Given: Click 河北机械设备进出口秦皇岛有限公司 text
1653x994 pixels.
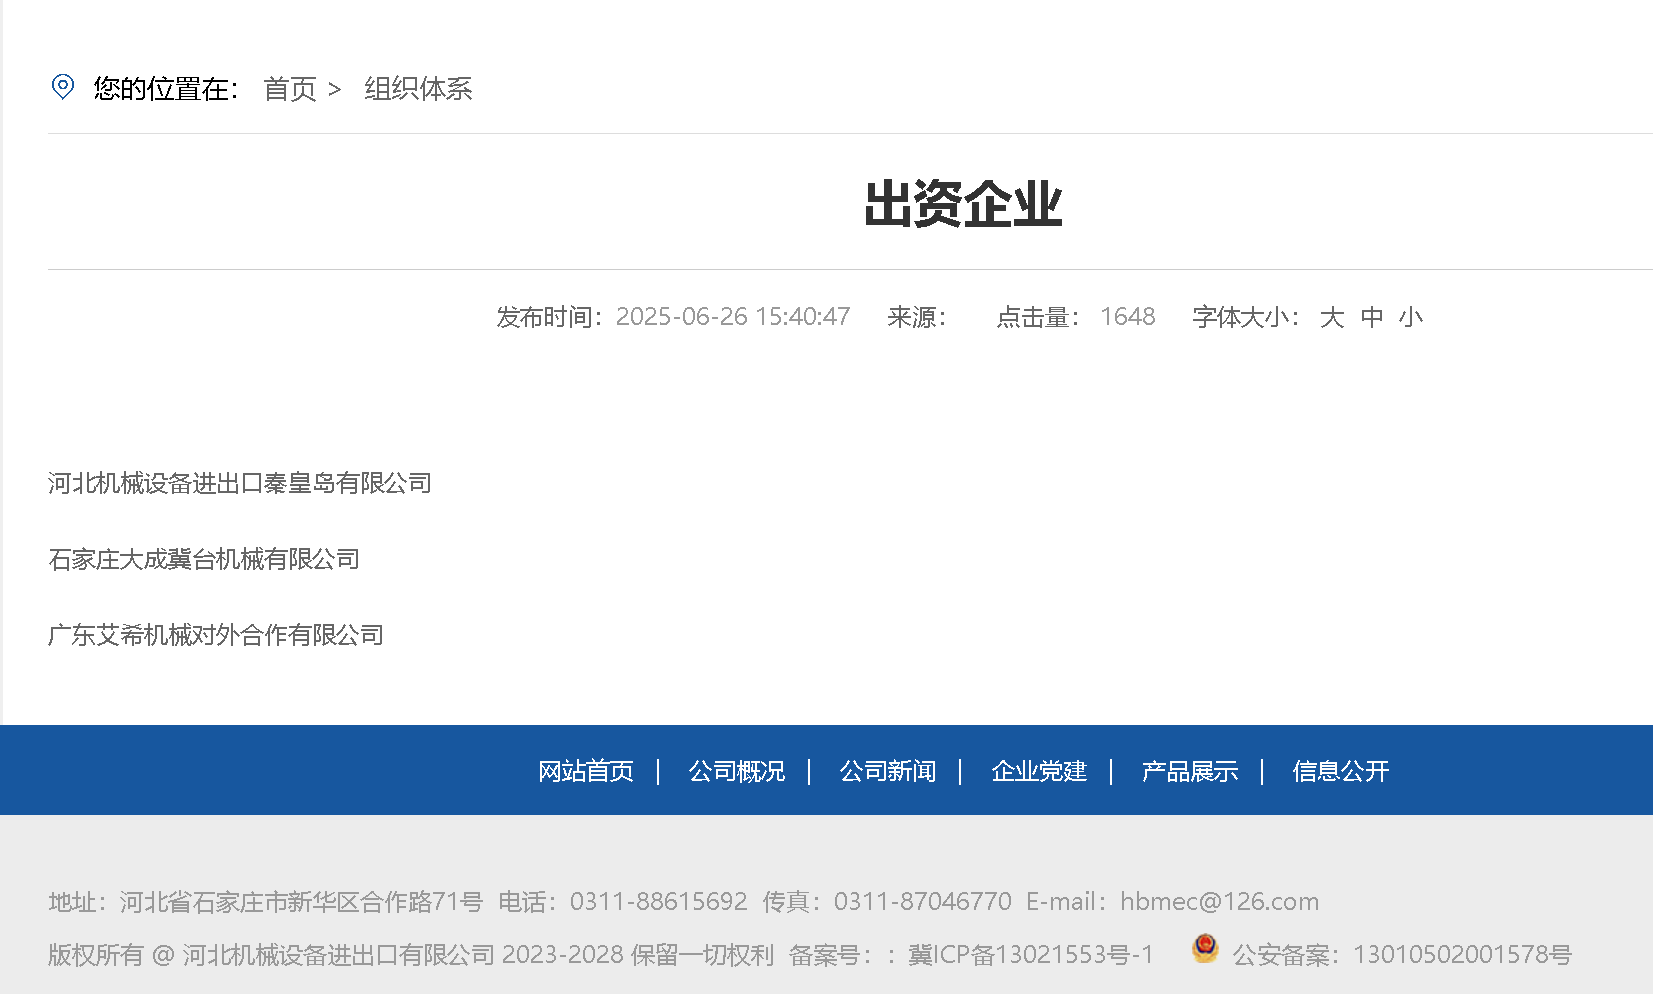Looking at the screenshot, I should coord(240,483).
